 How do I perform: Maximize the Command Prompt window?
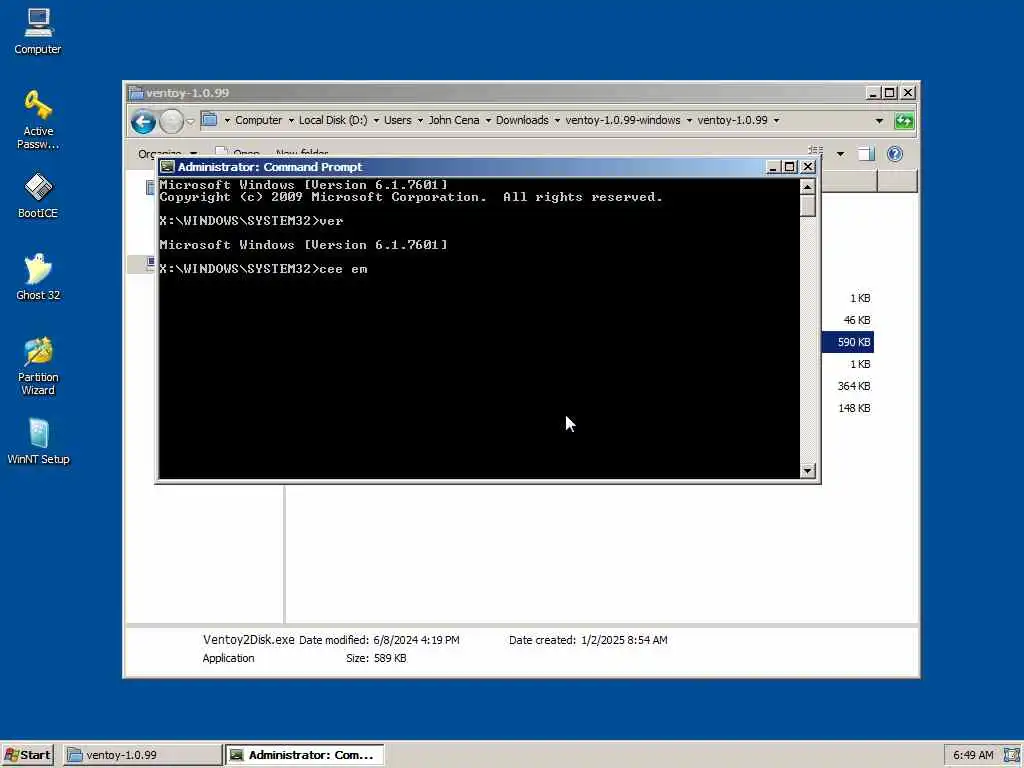click(790, 167)
